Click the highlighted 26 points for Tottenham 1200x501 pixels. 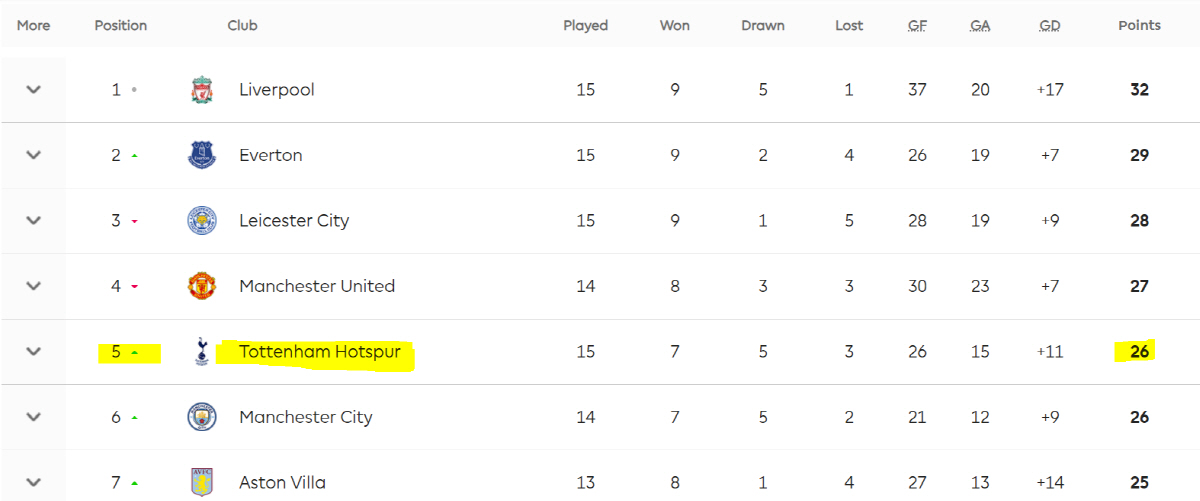point(1139,351)
